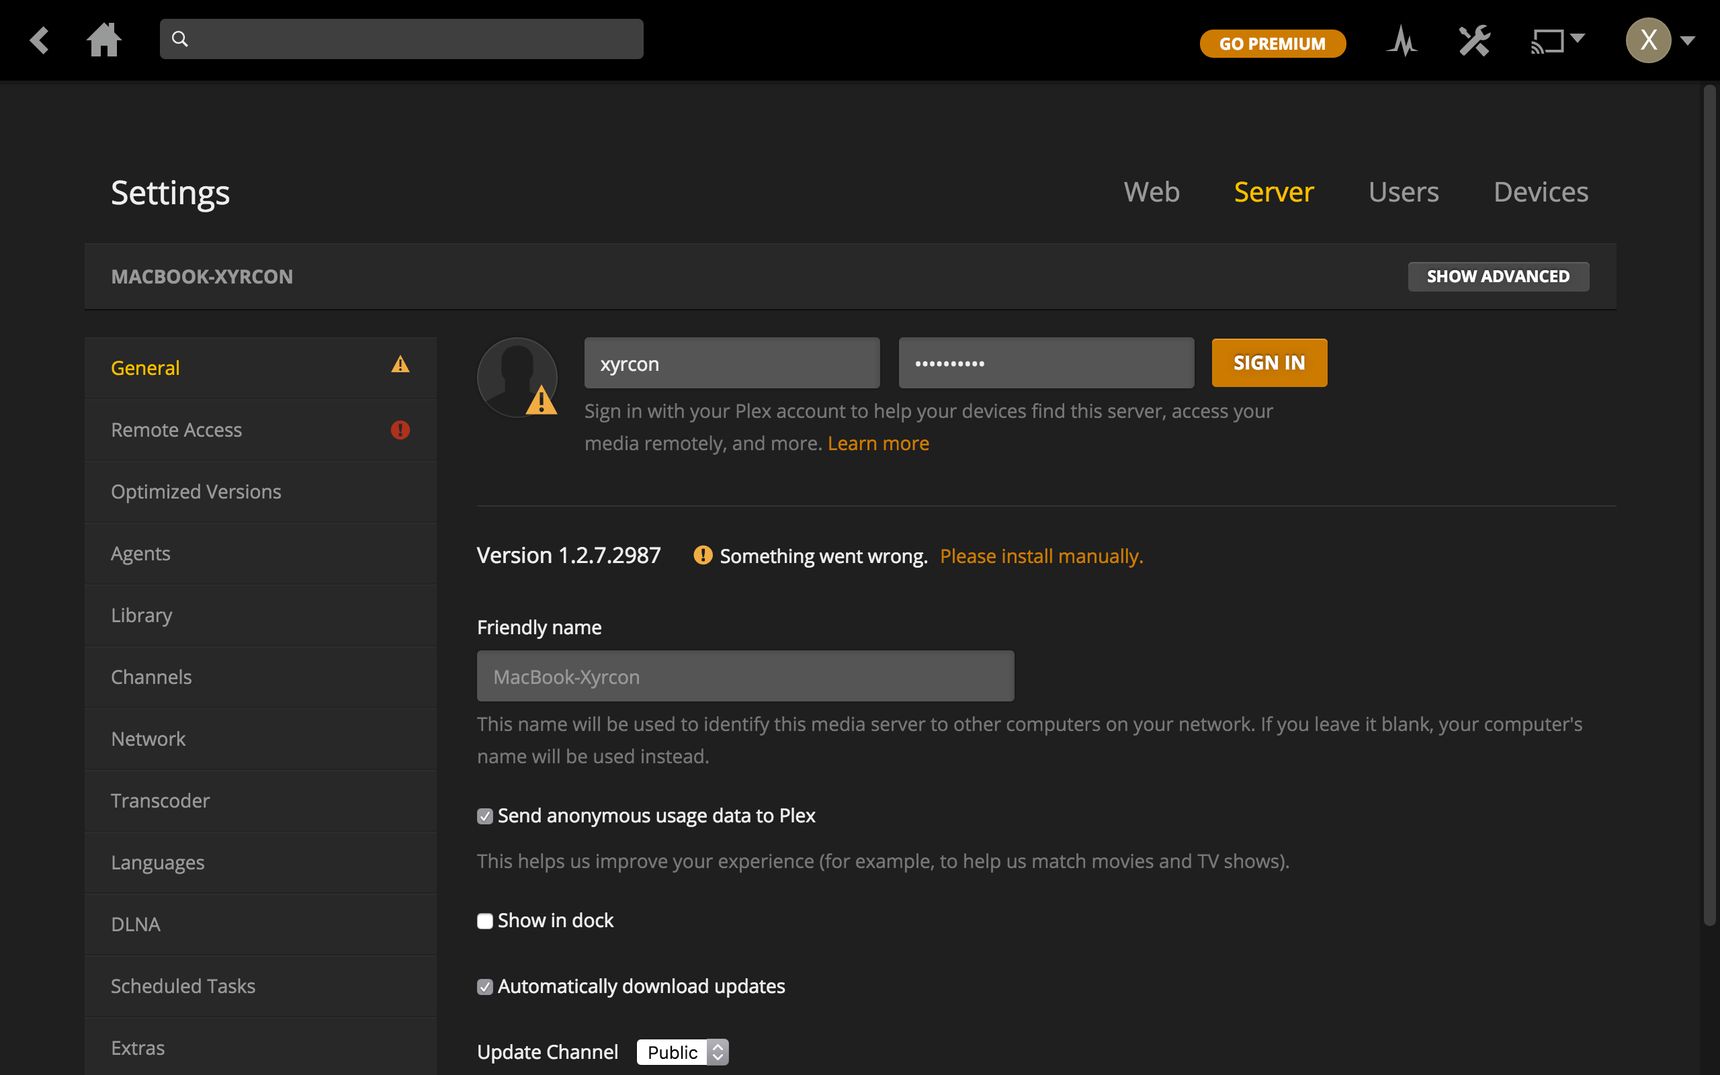Enable Show in dock checkbox
The image size is (1720, 1075).
pyautogui.click(x=485, y=921)
